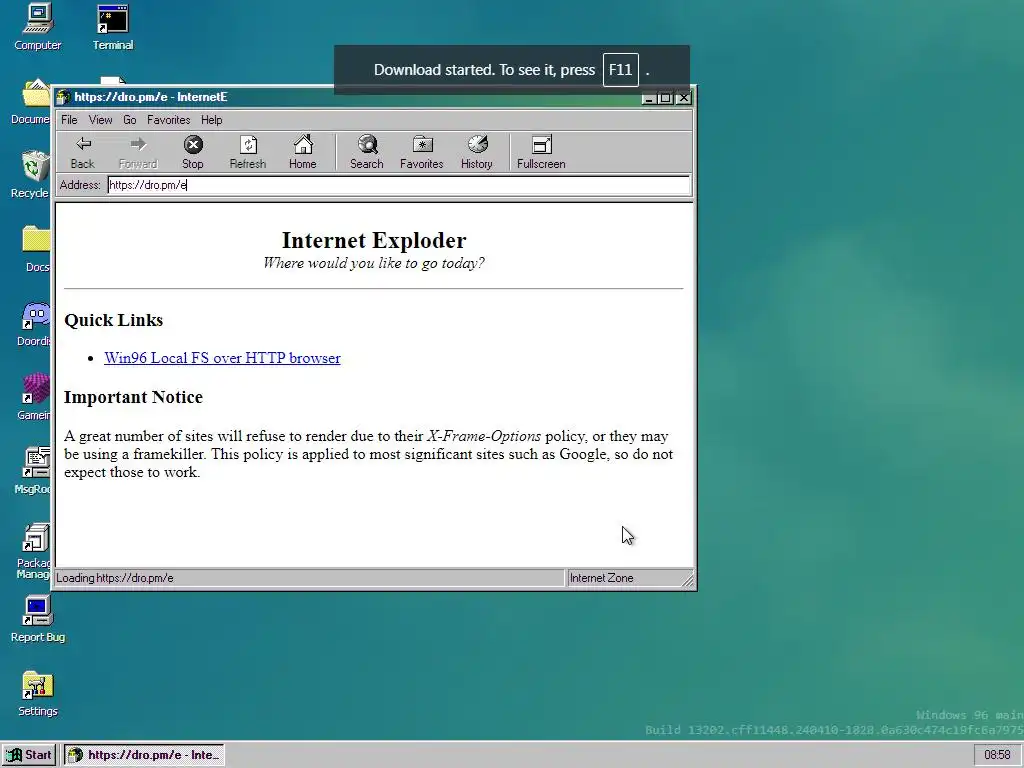Go back using the Back toolbar button
This screenshot has width=1024, height=768.
(83, 152)
